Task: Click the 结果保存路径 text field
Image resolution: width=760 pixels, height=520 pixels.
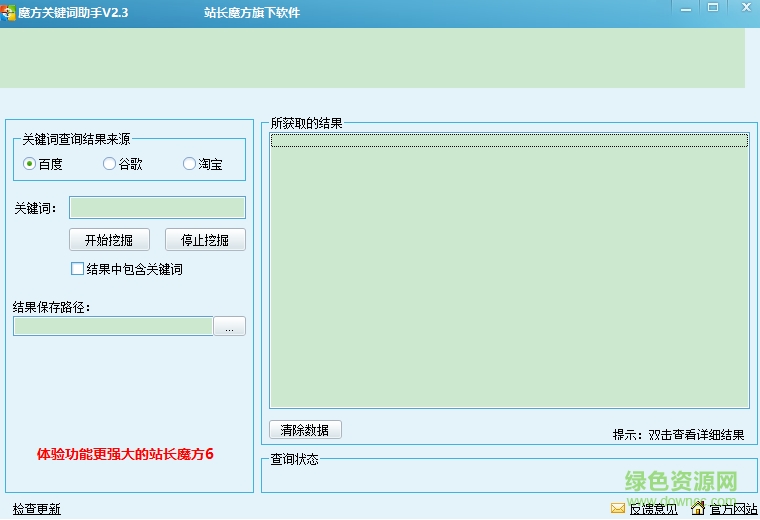Action: click(x=113, y=327)
